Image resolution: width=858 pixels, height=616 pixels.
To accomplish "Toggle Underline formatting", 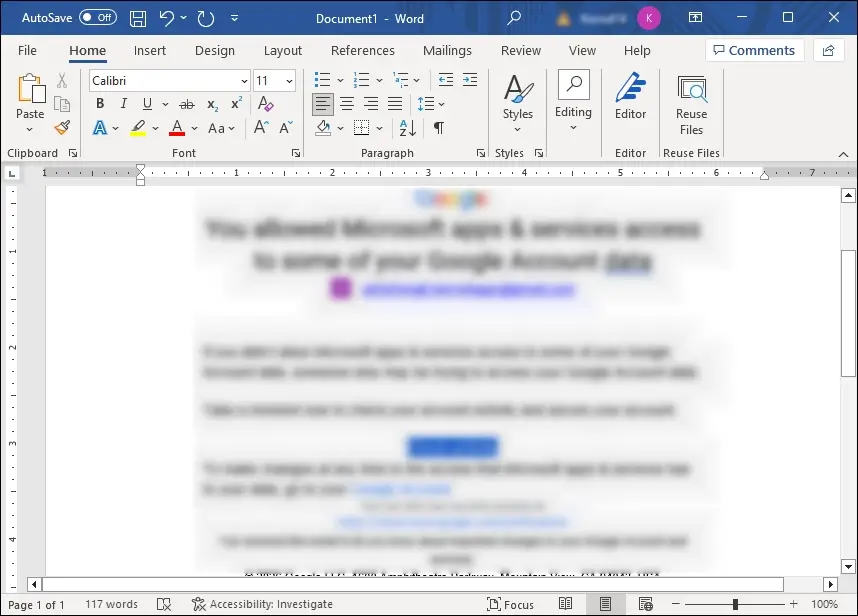I will [x=147, y=103].
